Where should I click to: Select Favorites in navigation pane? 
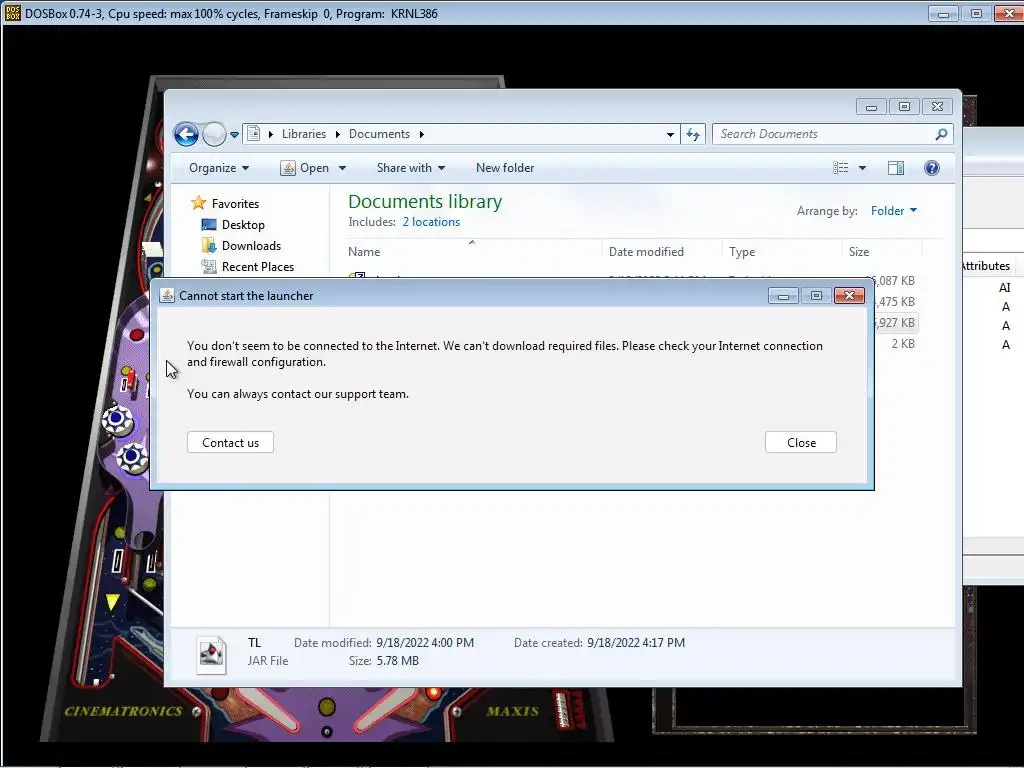[235, 204]
